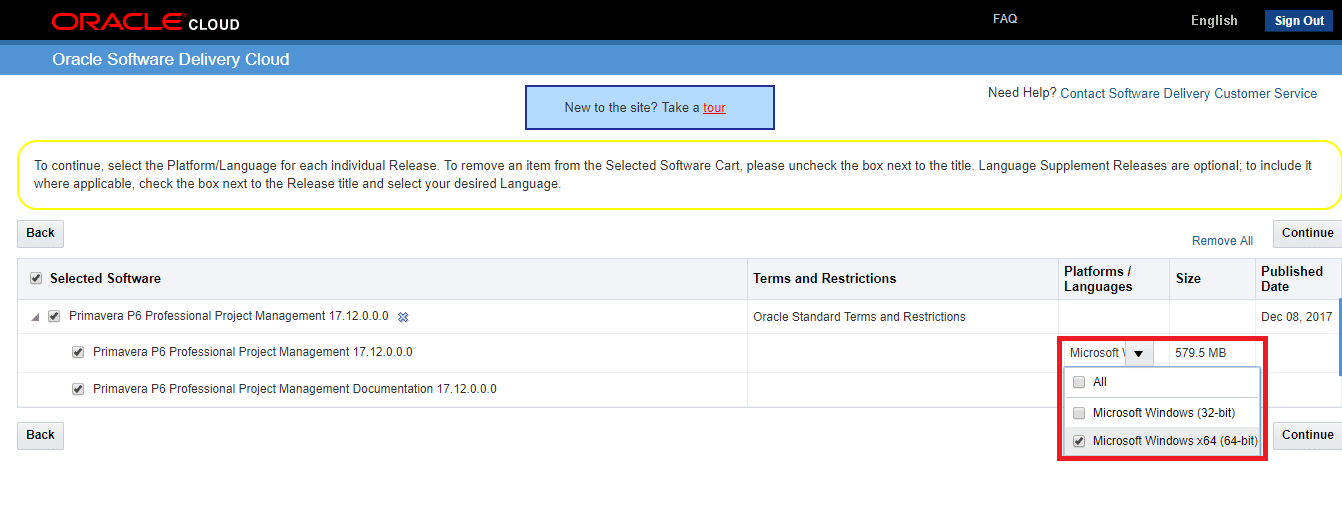This screenshot has height=520, width=1342.
Task: Click the Oracle Cloud logo
Action: tap(146, 22)
